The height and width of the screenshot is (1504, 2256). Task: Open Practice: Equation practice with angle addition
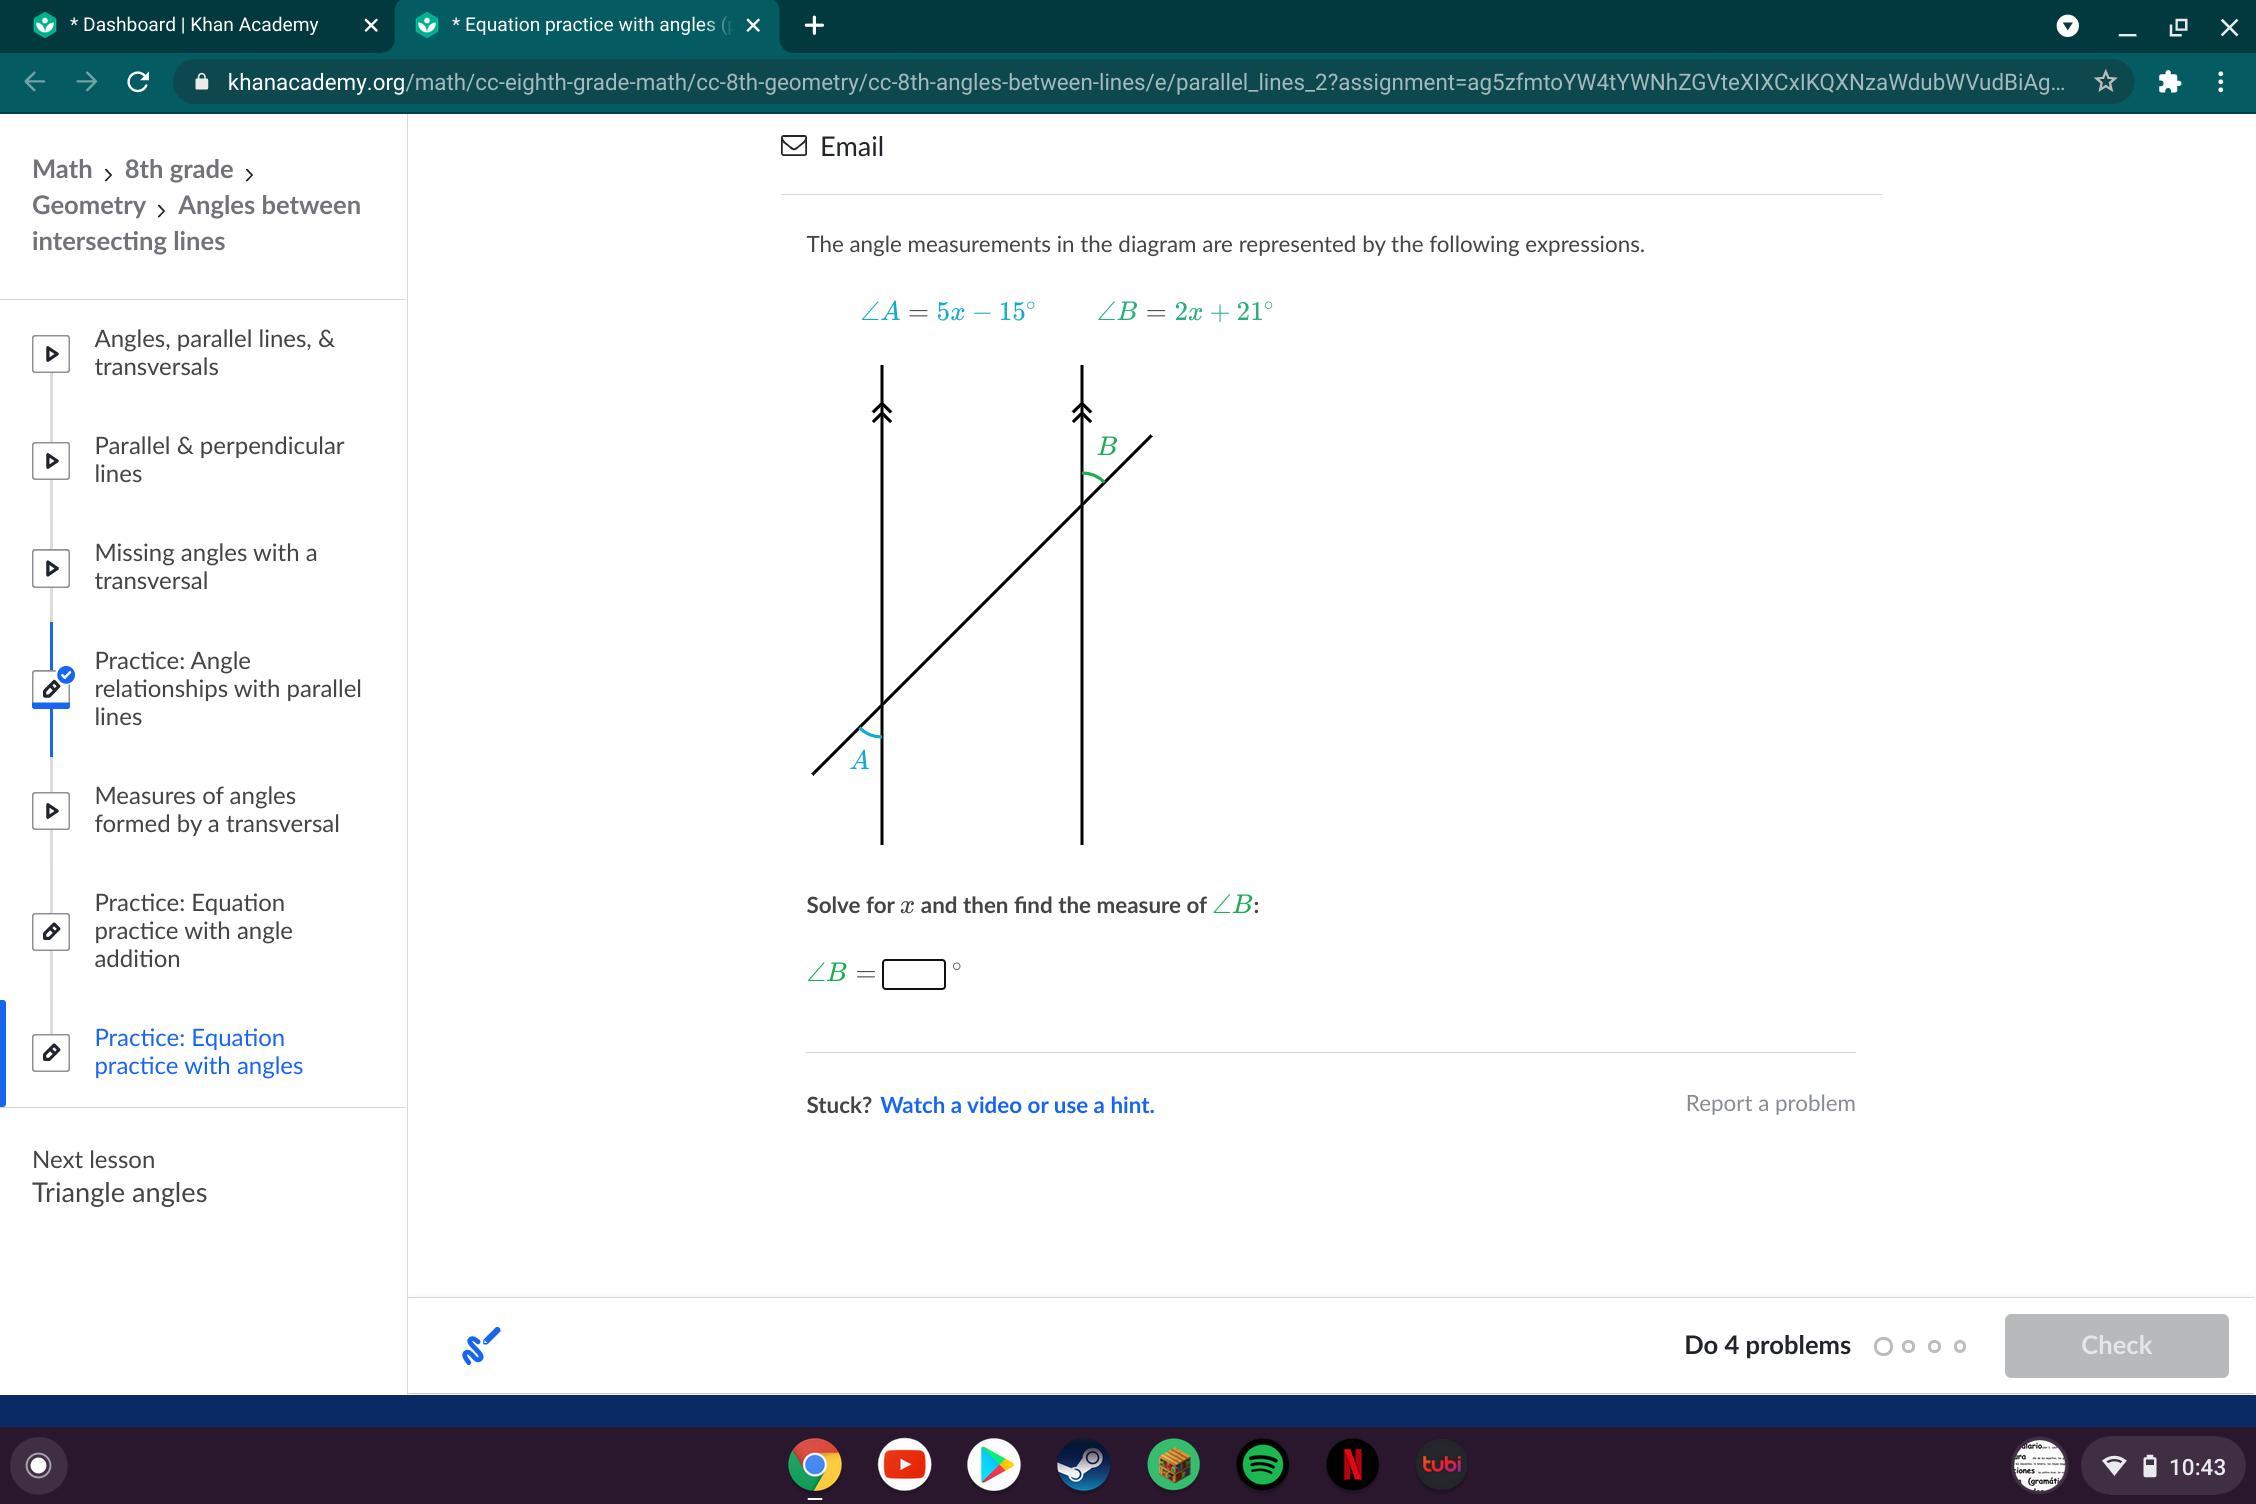[x=193, y=931]
